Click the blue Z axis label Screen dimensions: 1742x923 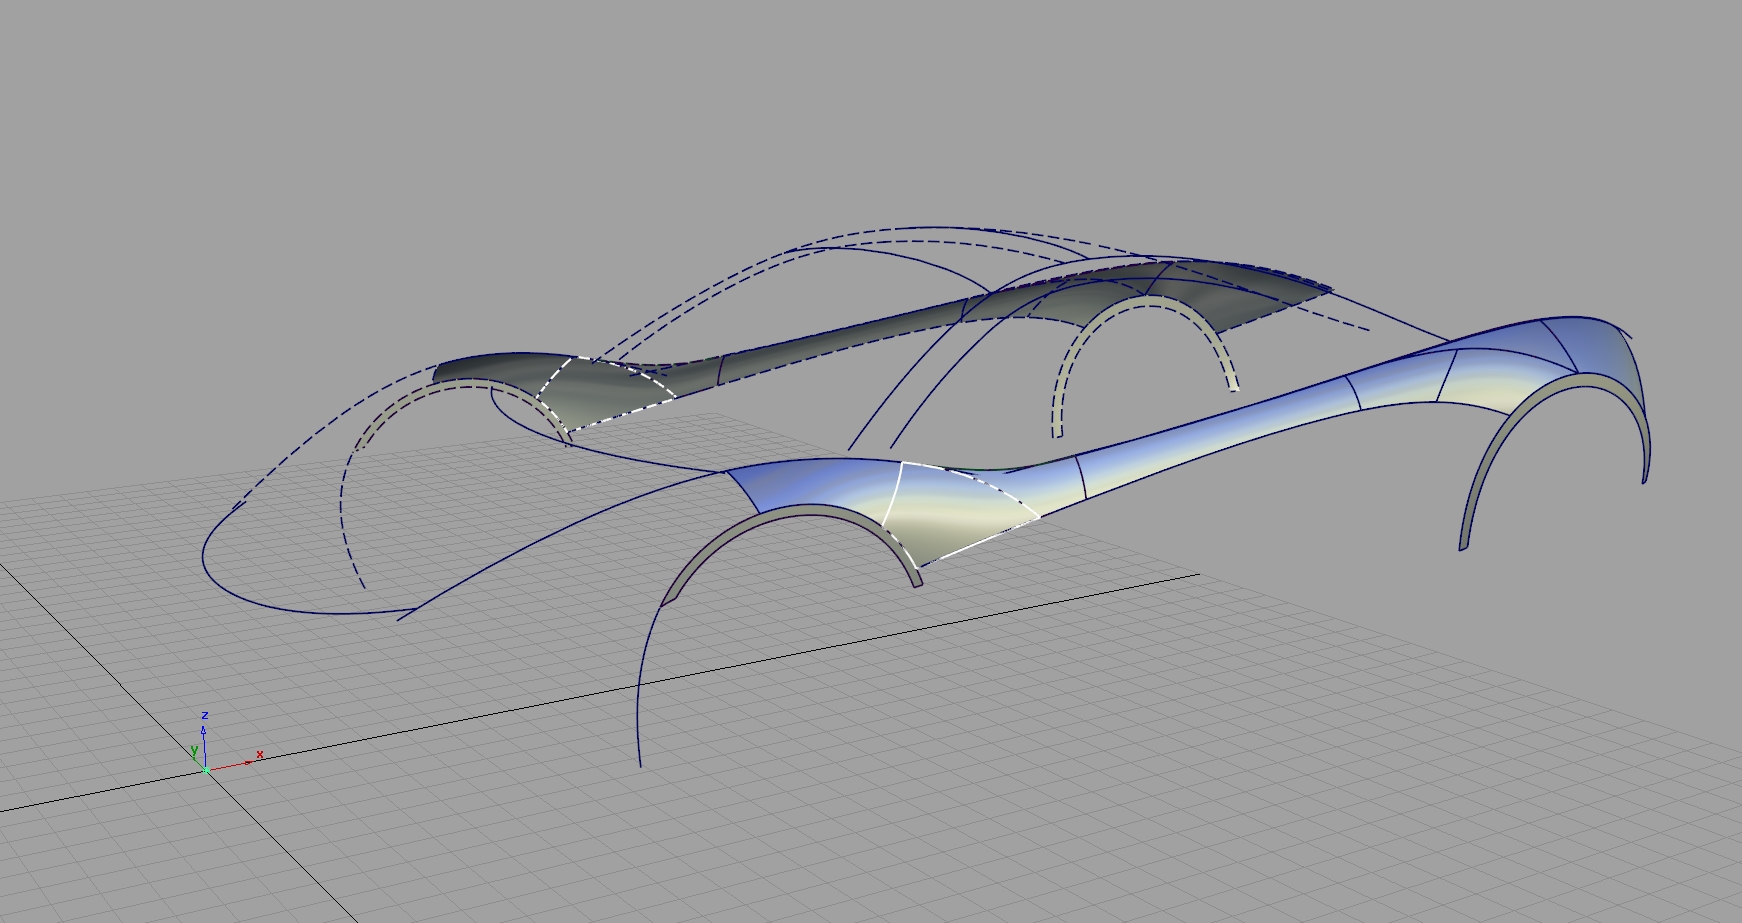tap(205, 715)
